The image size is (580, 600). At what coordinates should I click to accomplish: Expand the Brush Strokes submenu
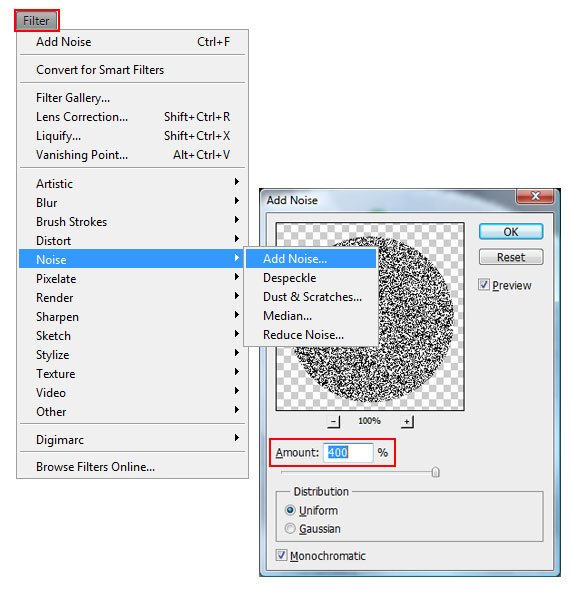(x=133, y=222)
